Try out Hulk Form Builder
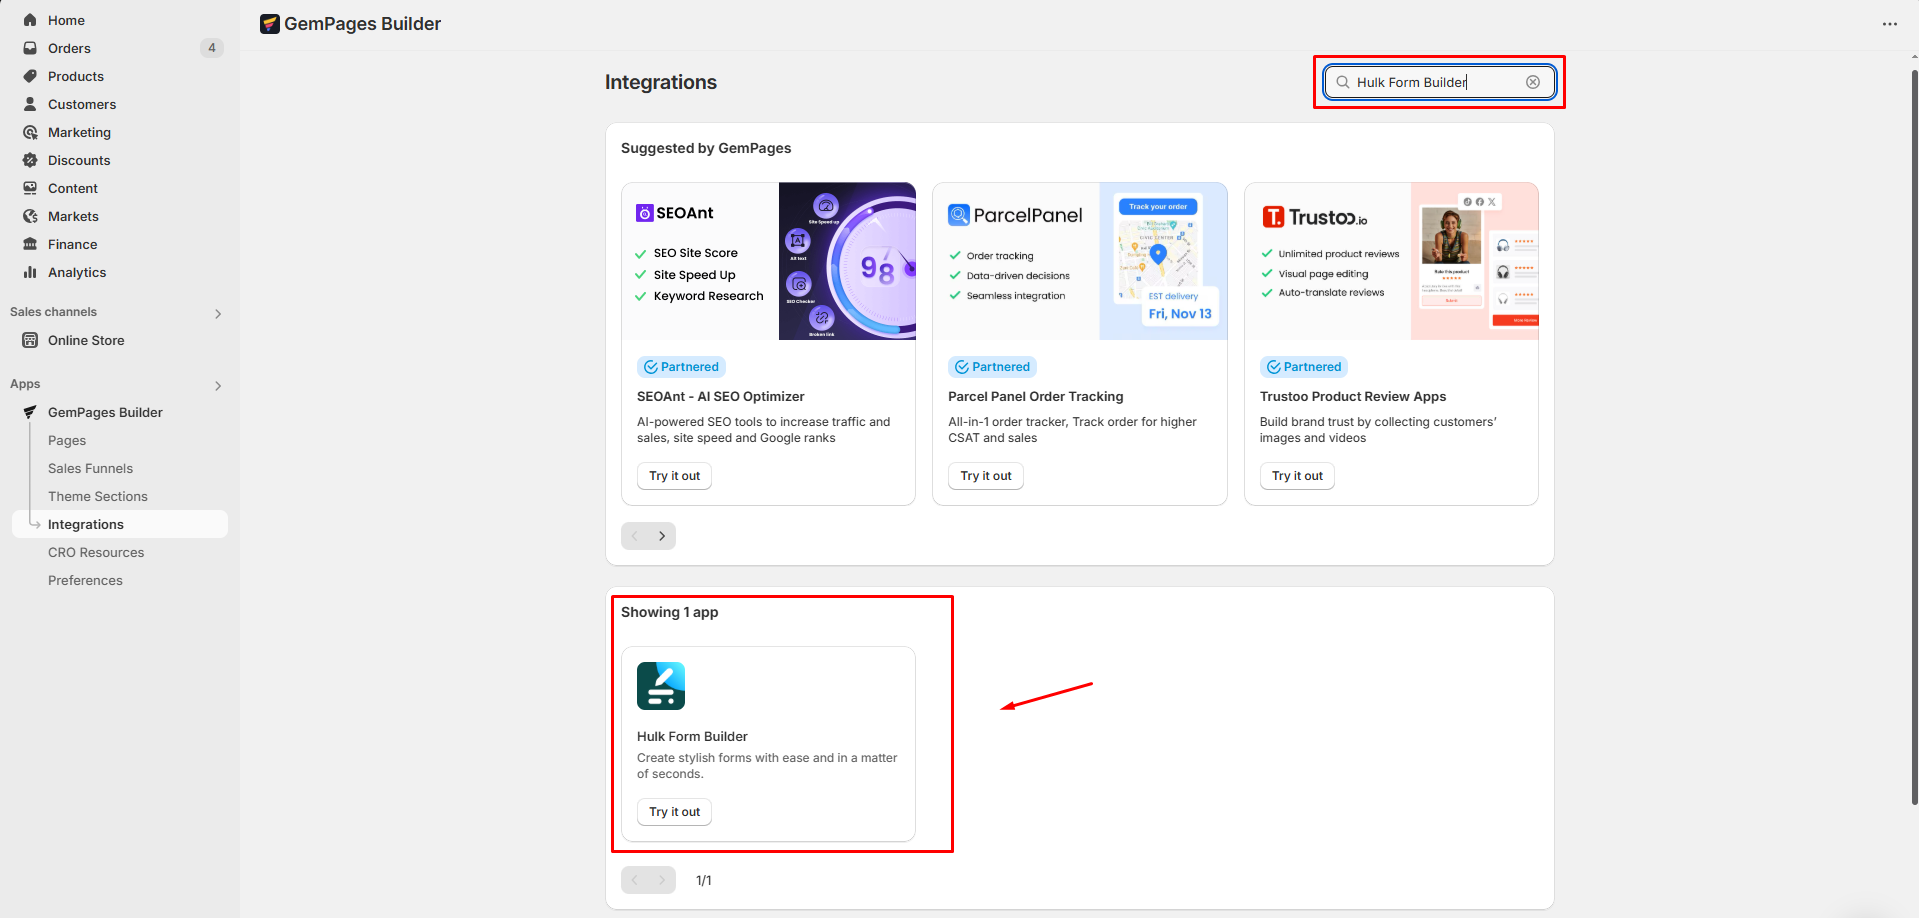 [674, 812]
